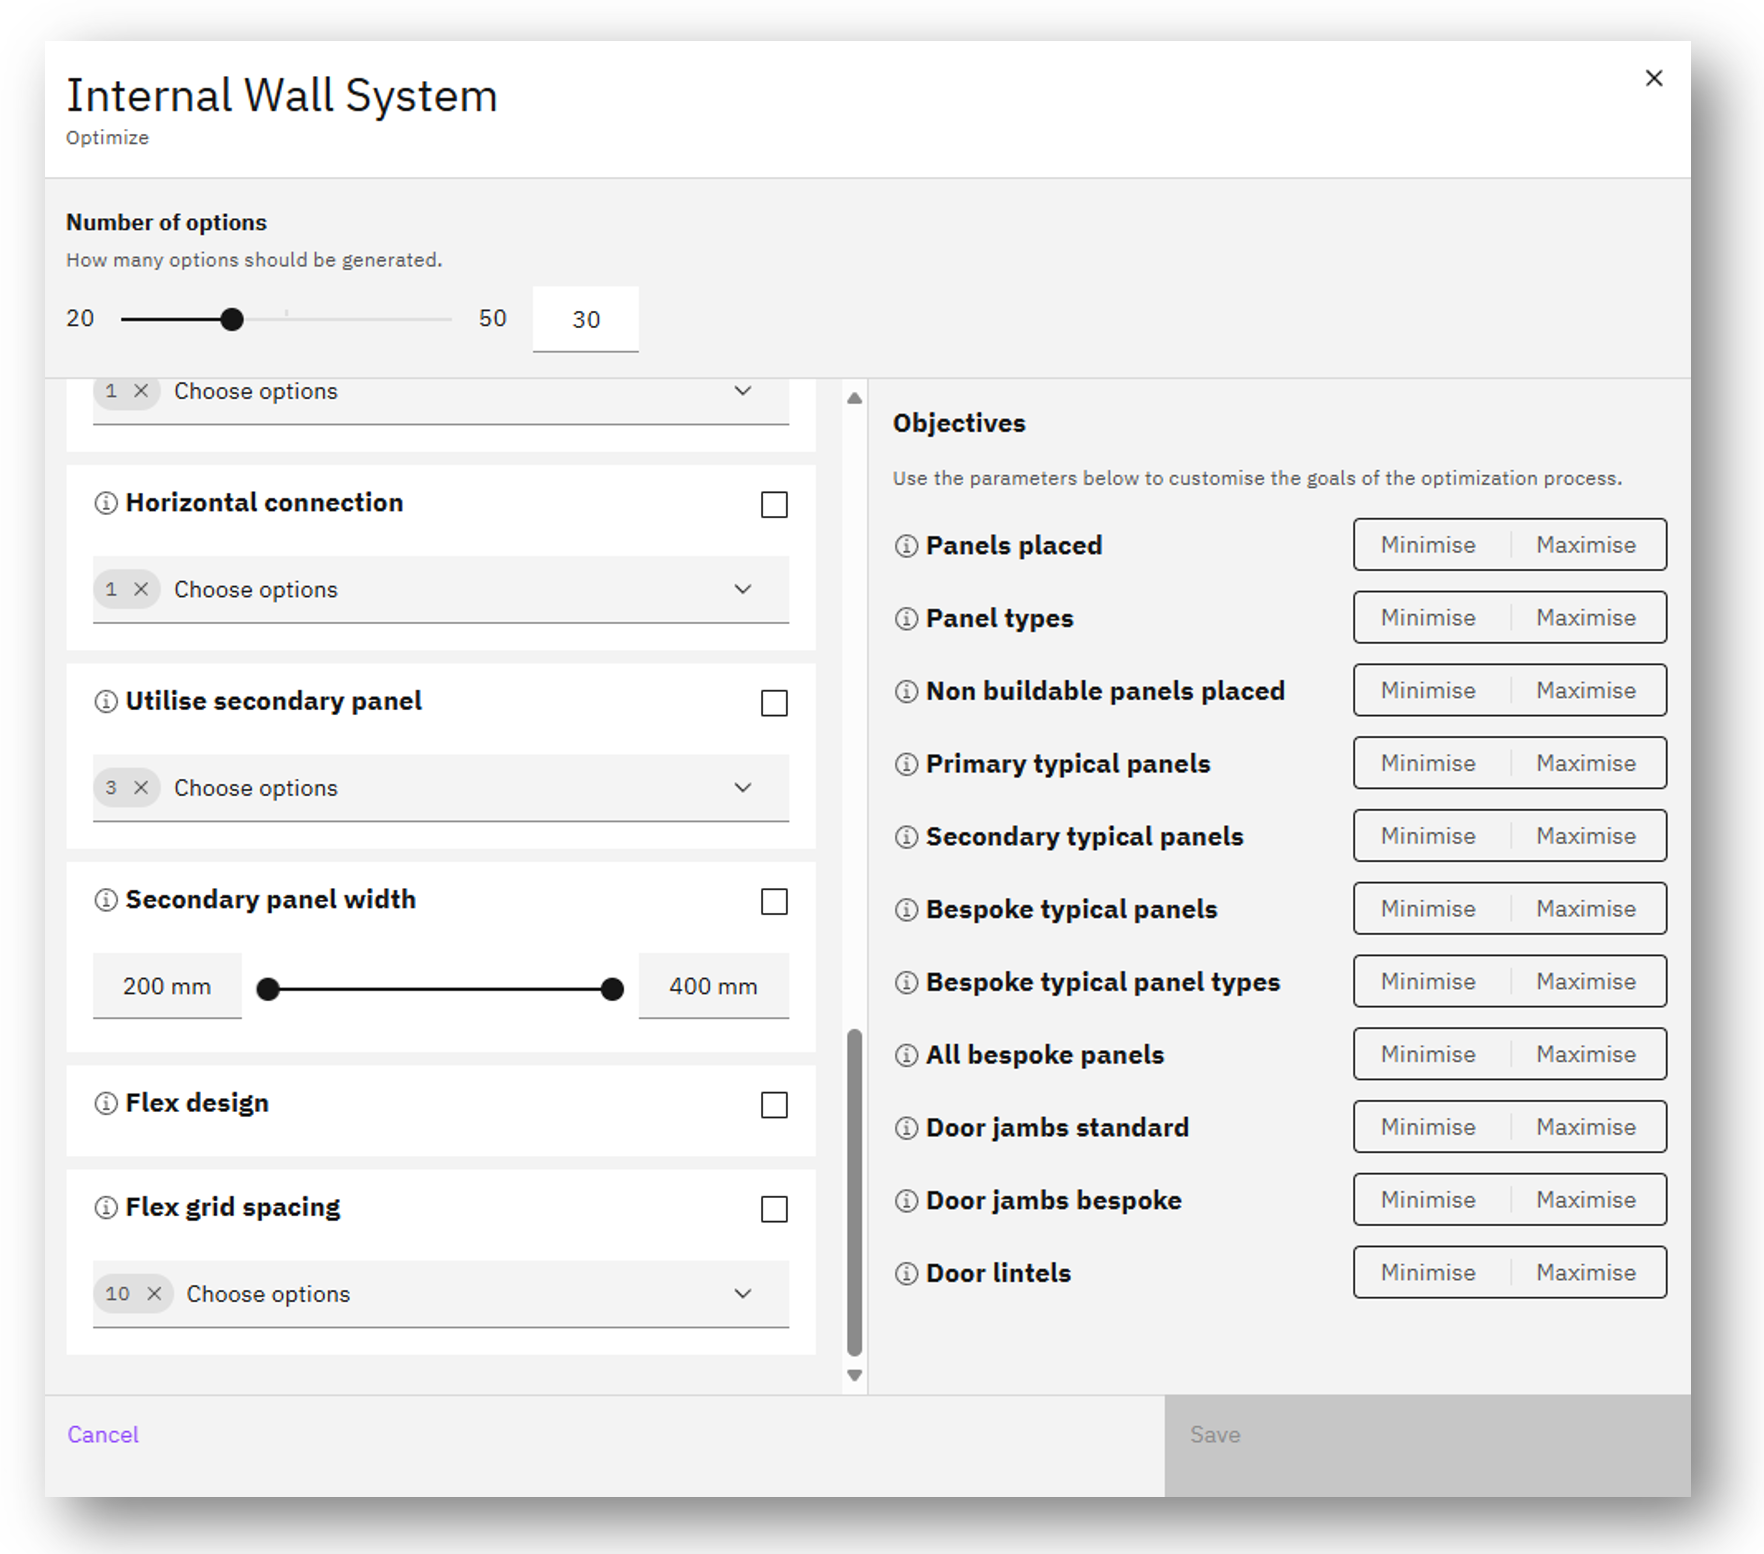Viewport: 1764px width, 1554px height.
Task: Click the parameters list scrollbar thumb
Action: [854, 1192]
